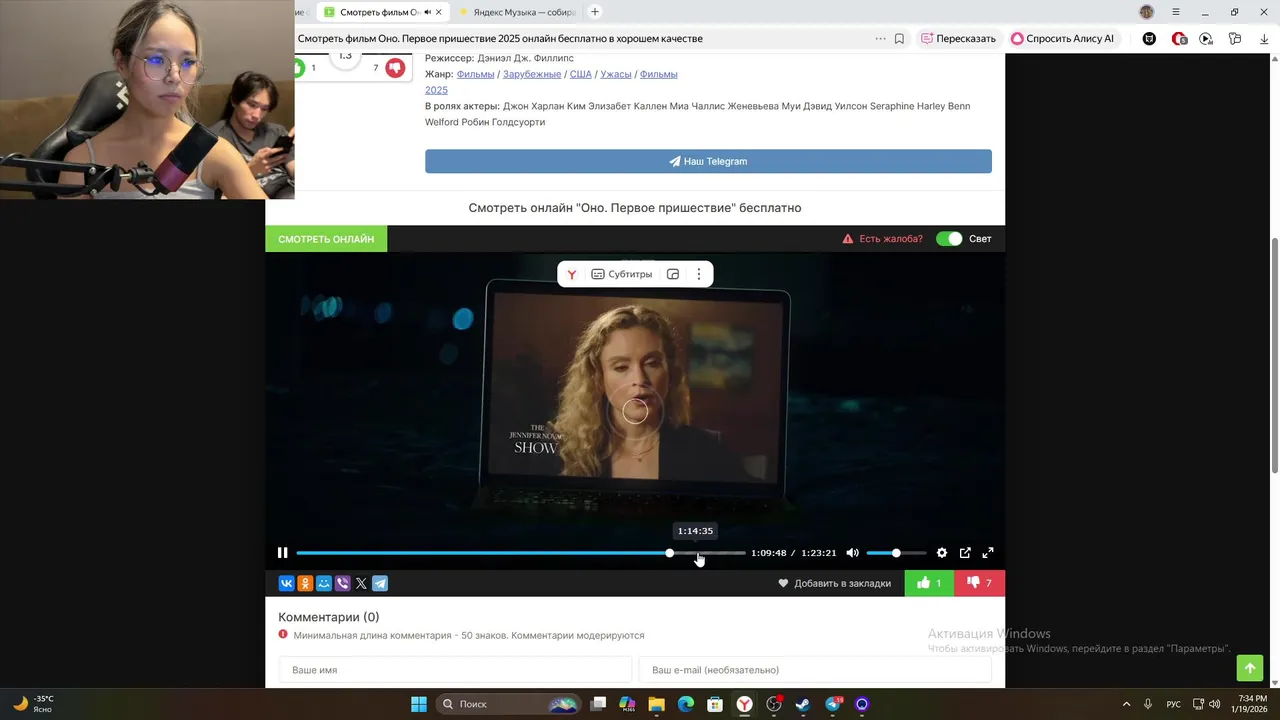This screenshot has height=720, width=1280.
Task: Click Спросить Алису AI
Action: (x=1063, y=39)
